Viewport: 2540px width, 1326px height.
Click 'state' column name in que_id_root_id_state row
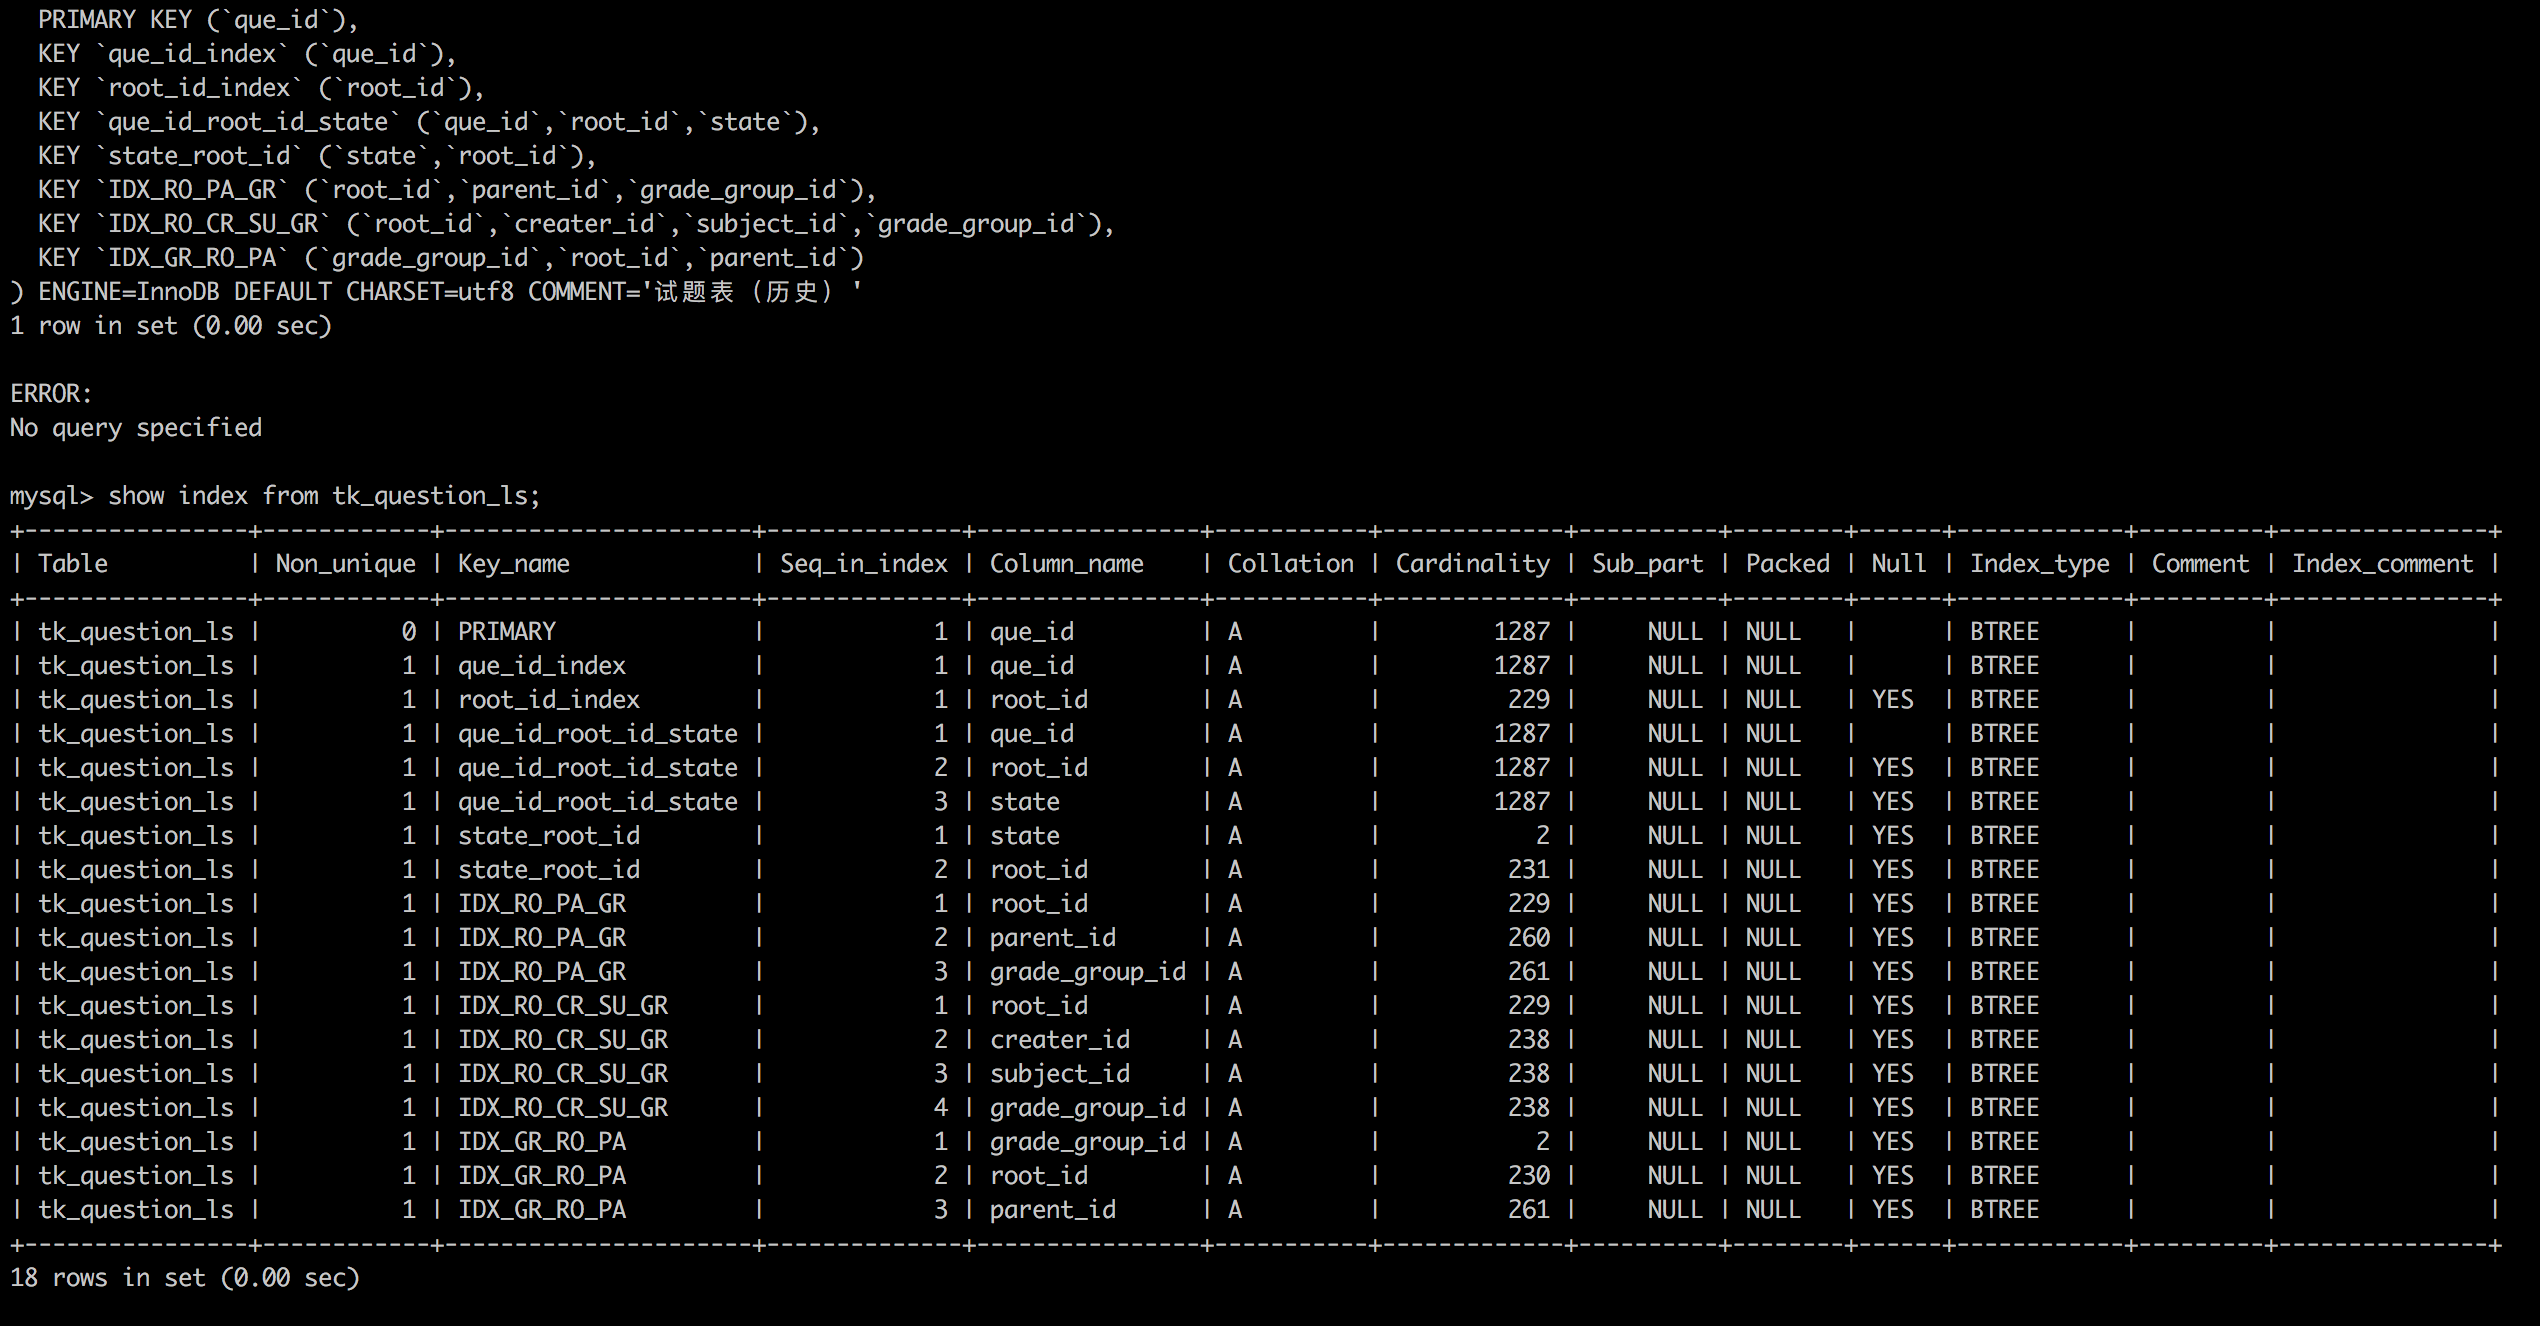click(x=1024, y=802)
